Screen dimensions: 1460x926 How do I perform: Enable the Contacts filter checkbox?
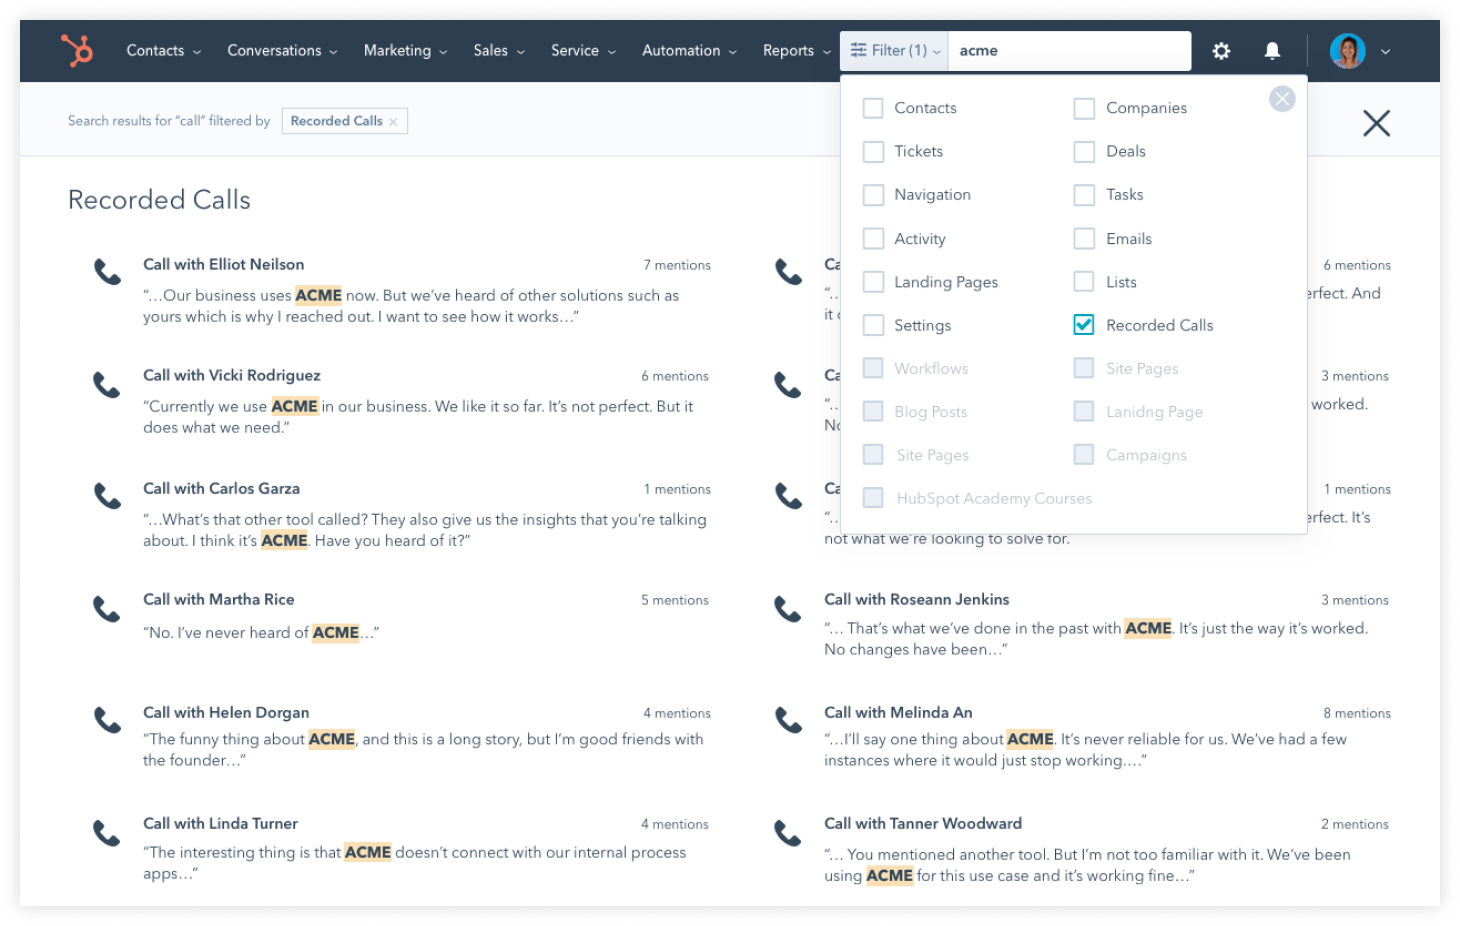click(873, 107)
